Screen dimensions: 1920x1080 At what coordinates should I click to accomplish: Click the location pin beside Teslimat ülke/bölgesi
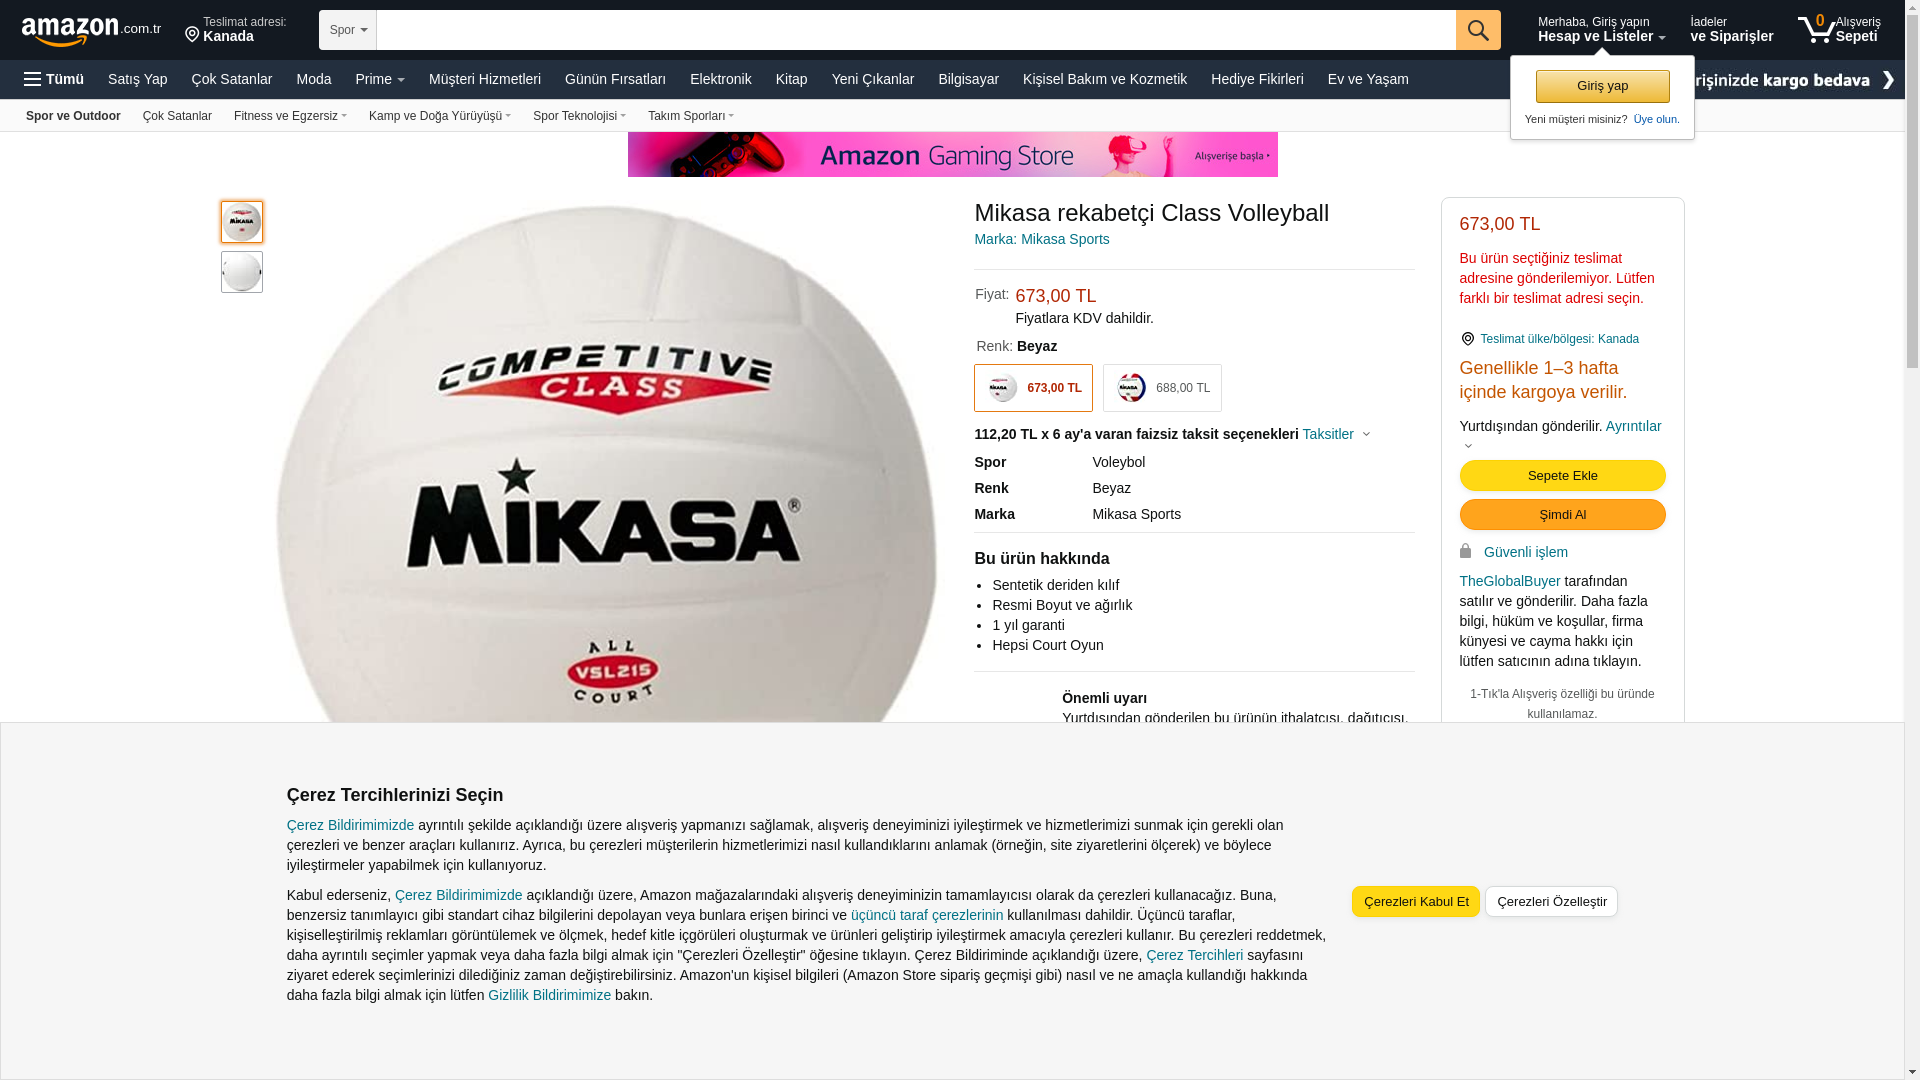click(x=1467, y=339)
